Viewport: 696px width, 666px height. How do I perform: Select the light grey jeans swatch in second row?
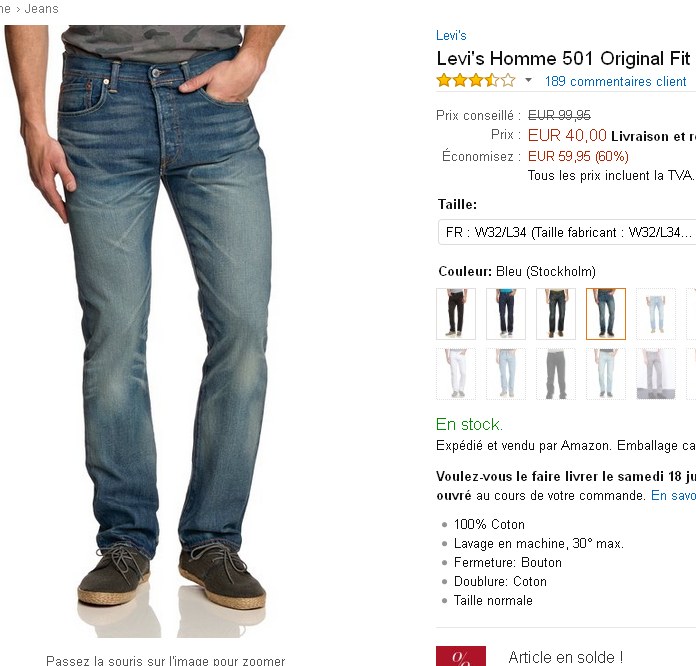coord(656,374)
